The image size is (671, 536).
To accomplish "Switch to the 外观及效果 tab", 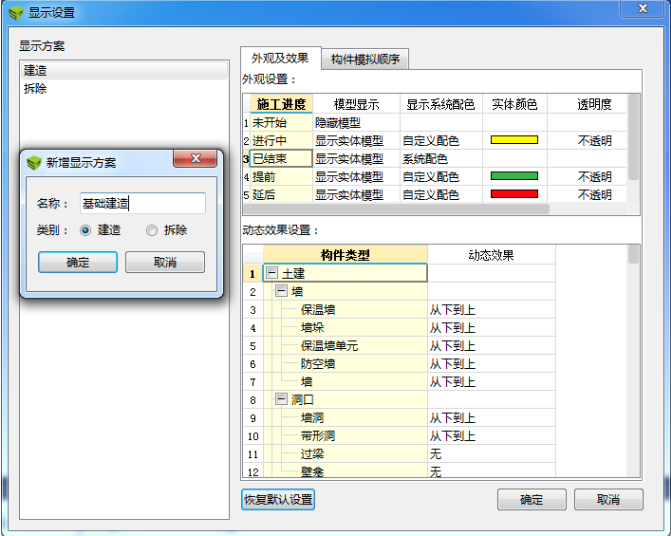I will (280, 58).
